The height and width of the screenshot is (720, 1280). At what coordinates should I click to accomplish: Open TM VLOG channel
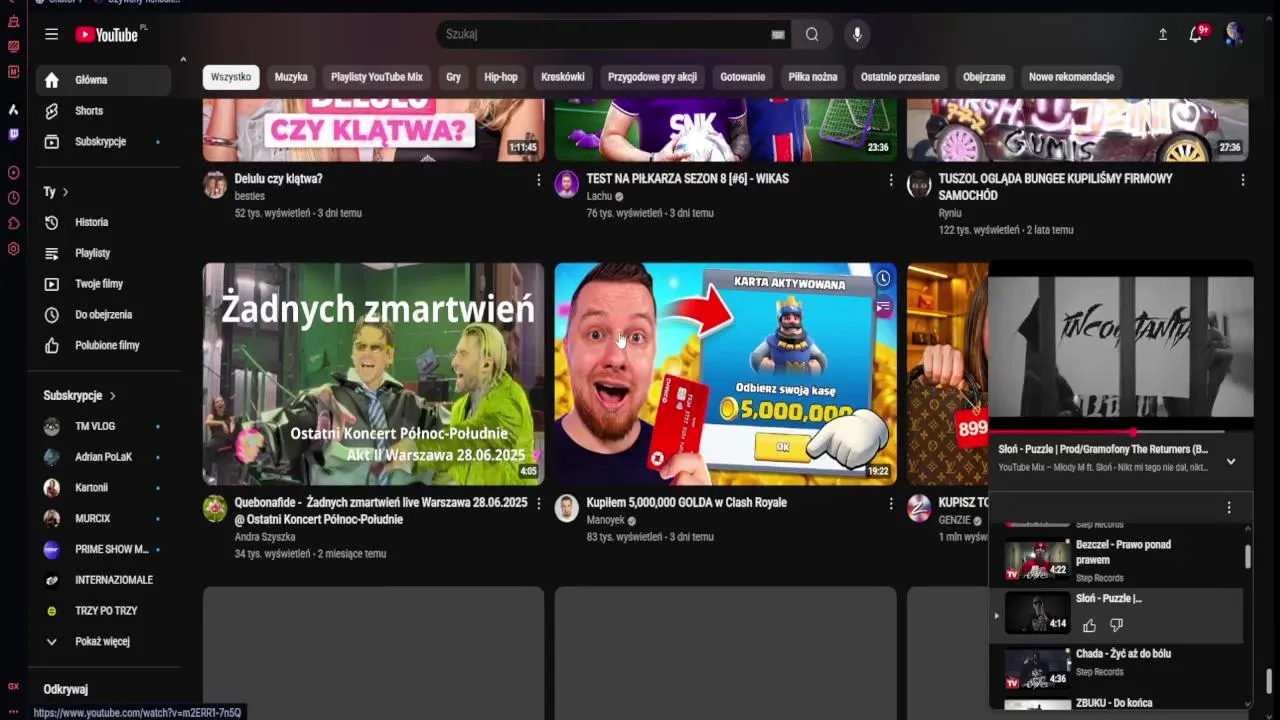(104, 427)
